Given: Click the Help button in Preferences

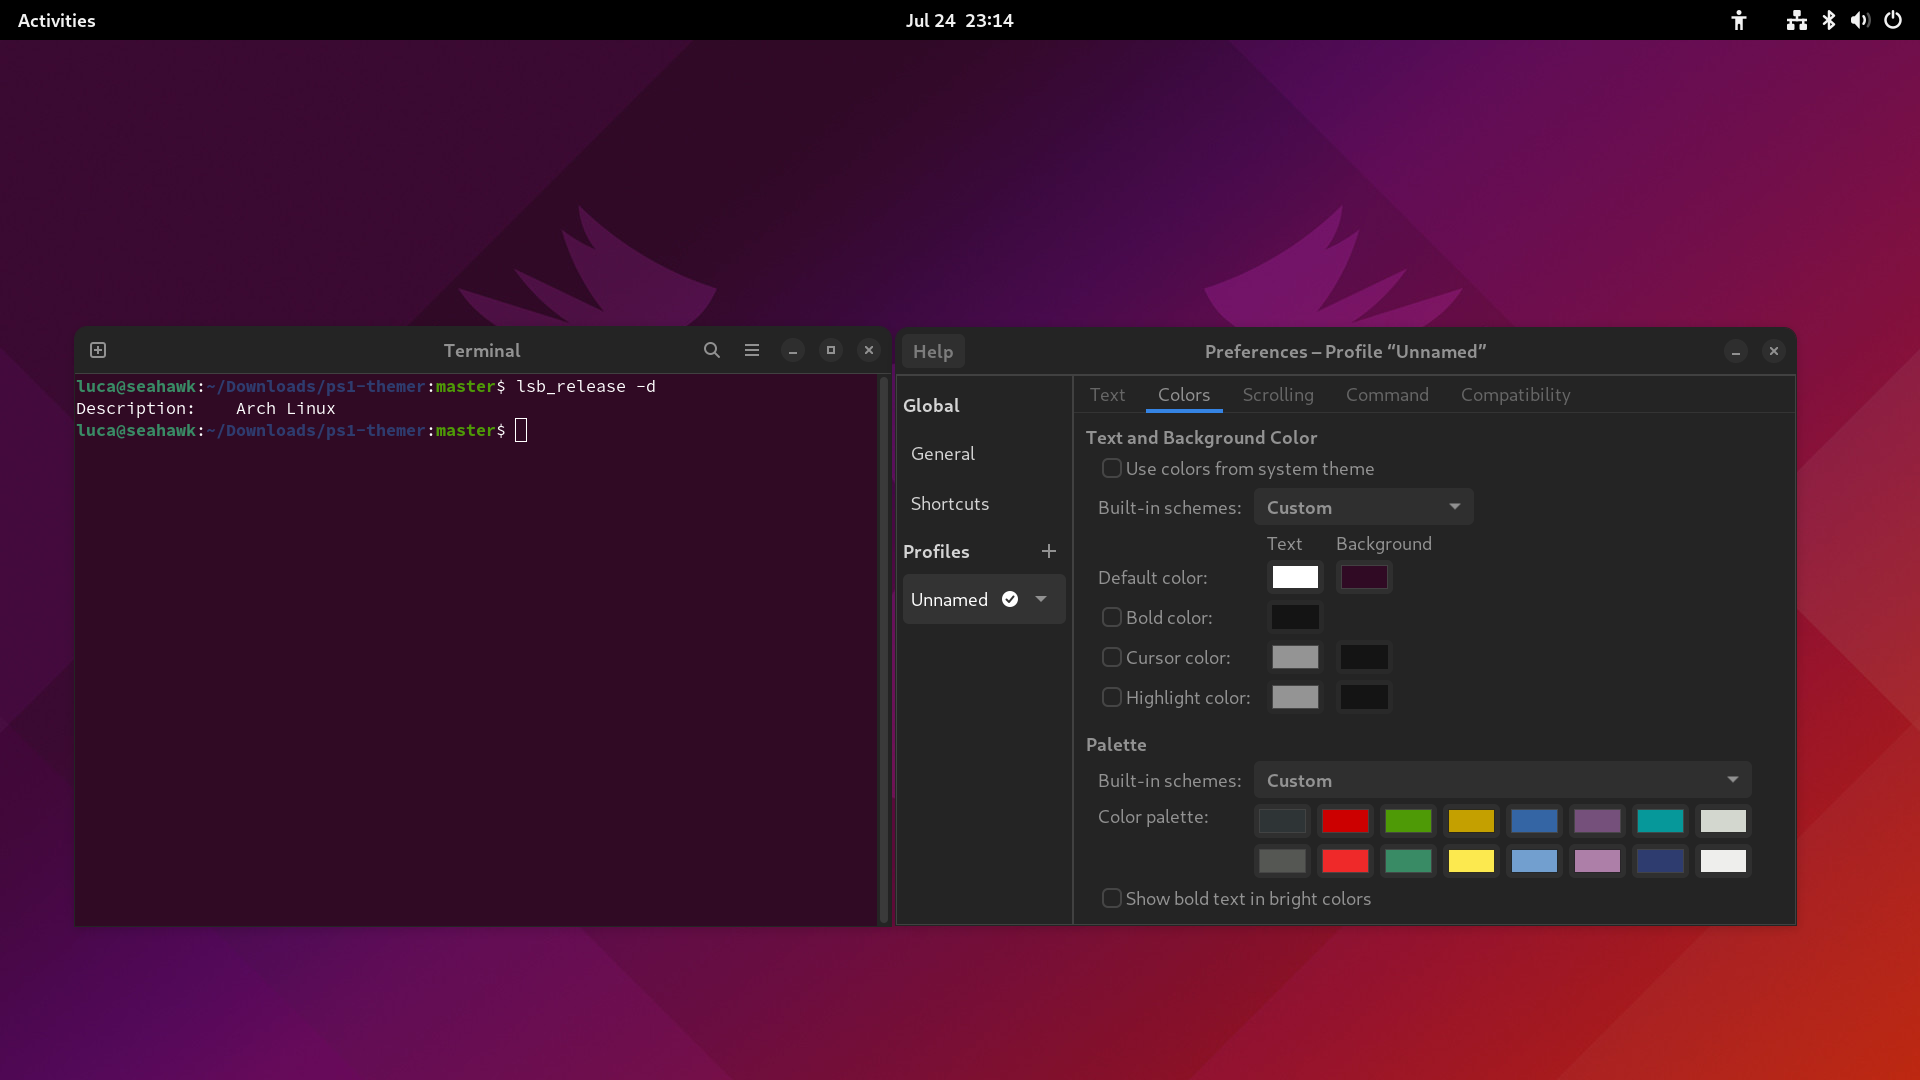Looking at the screenshot, I should pyautogui.click(x=932, y=351).
